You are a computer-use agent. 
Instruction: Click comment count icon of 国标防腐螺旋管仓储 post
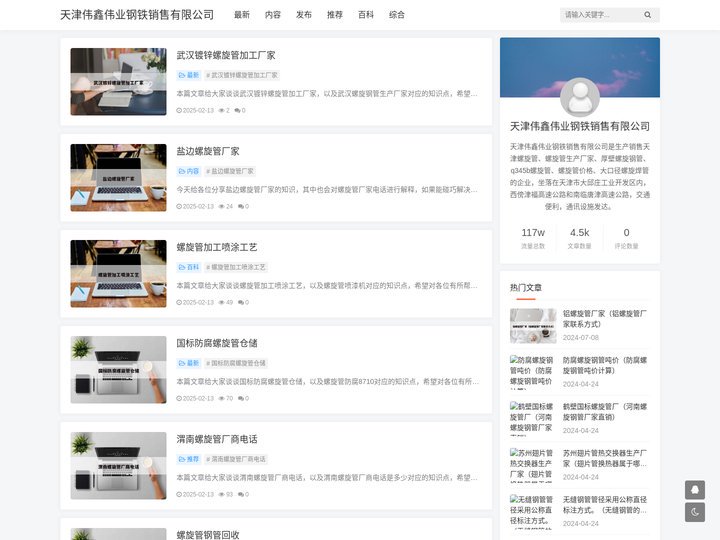[243, 399]
